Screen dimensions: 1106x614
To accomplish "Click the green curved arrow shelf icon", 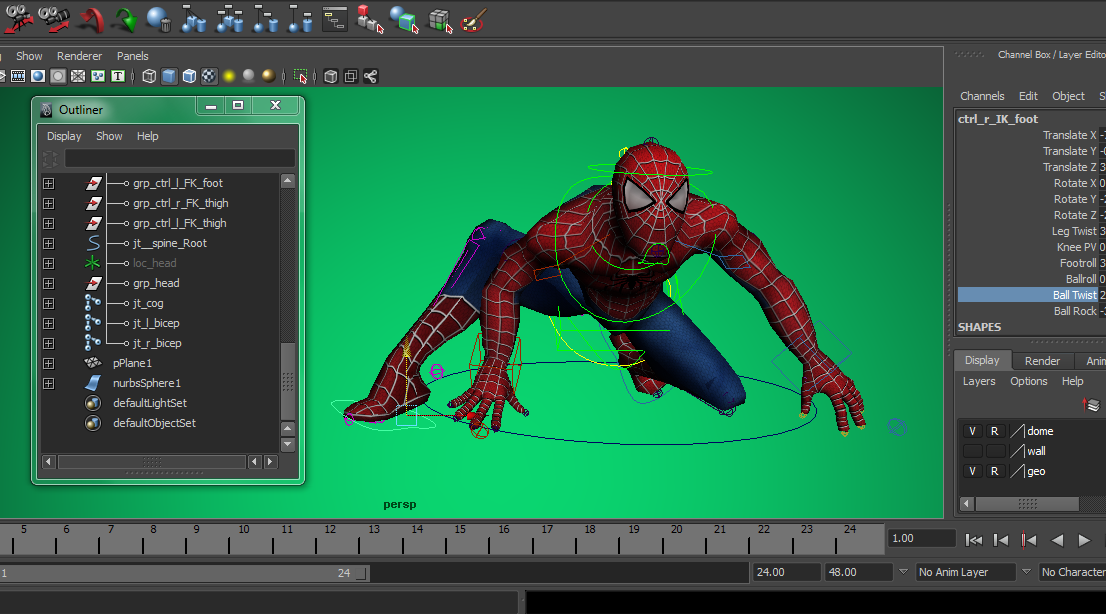I will 126,20.
